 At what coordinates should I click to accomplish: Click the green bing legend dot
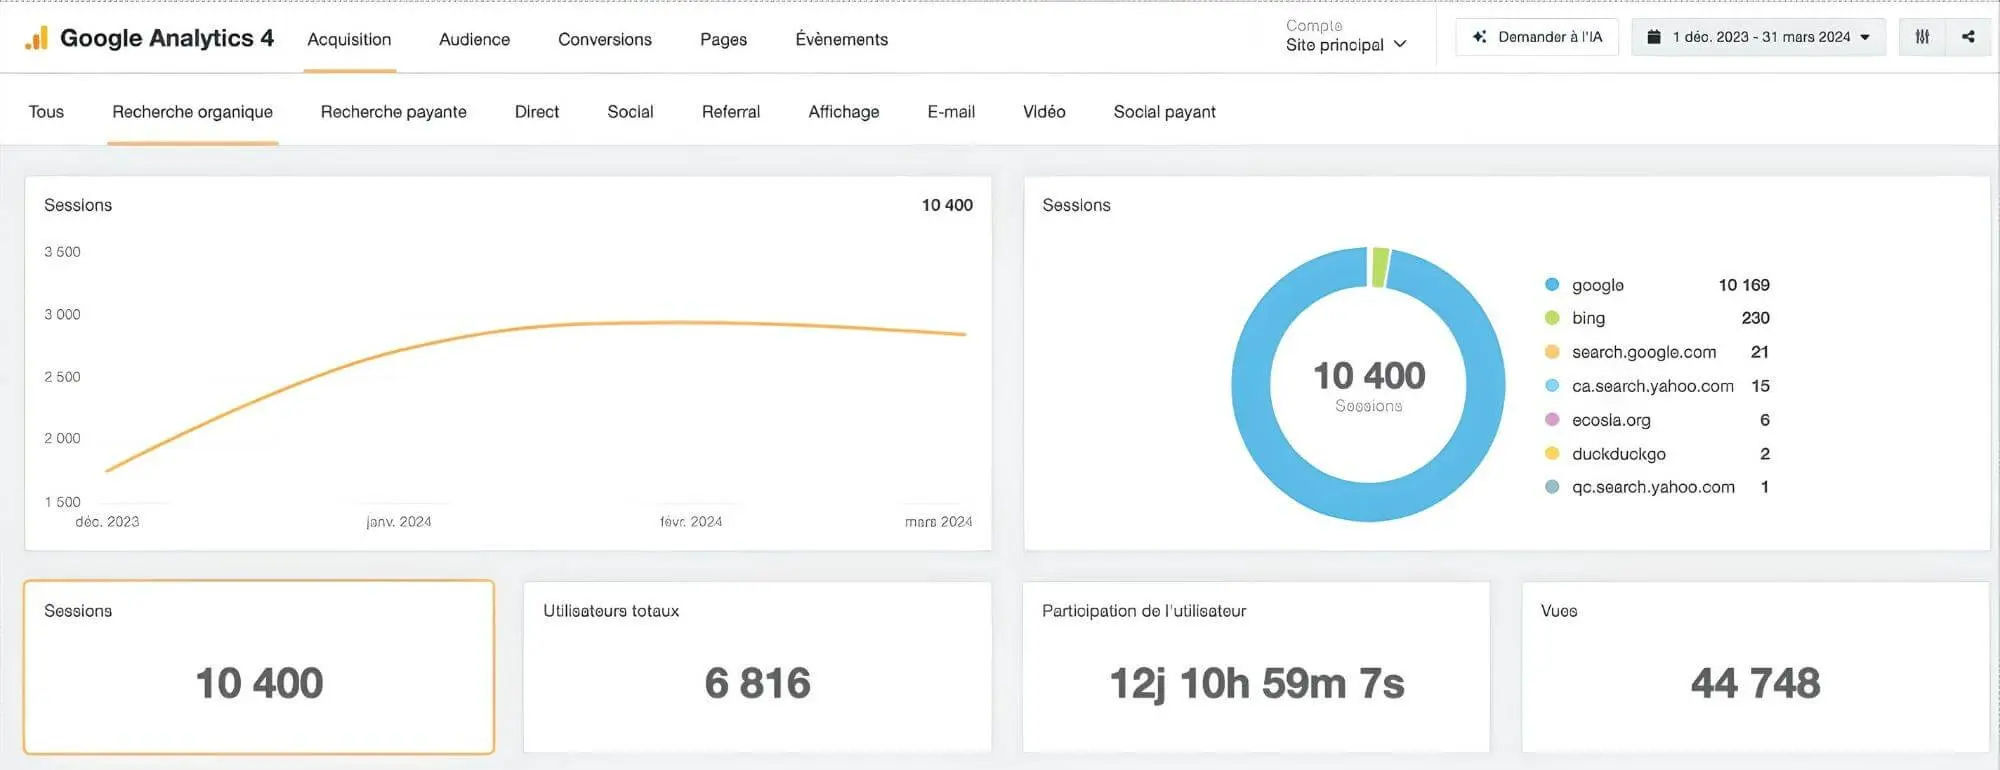[1552, 318]
